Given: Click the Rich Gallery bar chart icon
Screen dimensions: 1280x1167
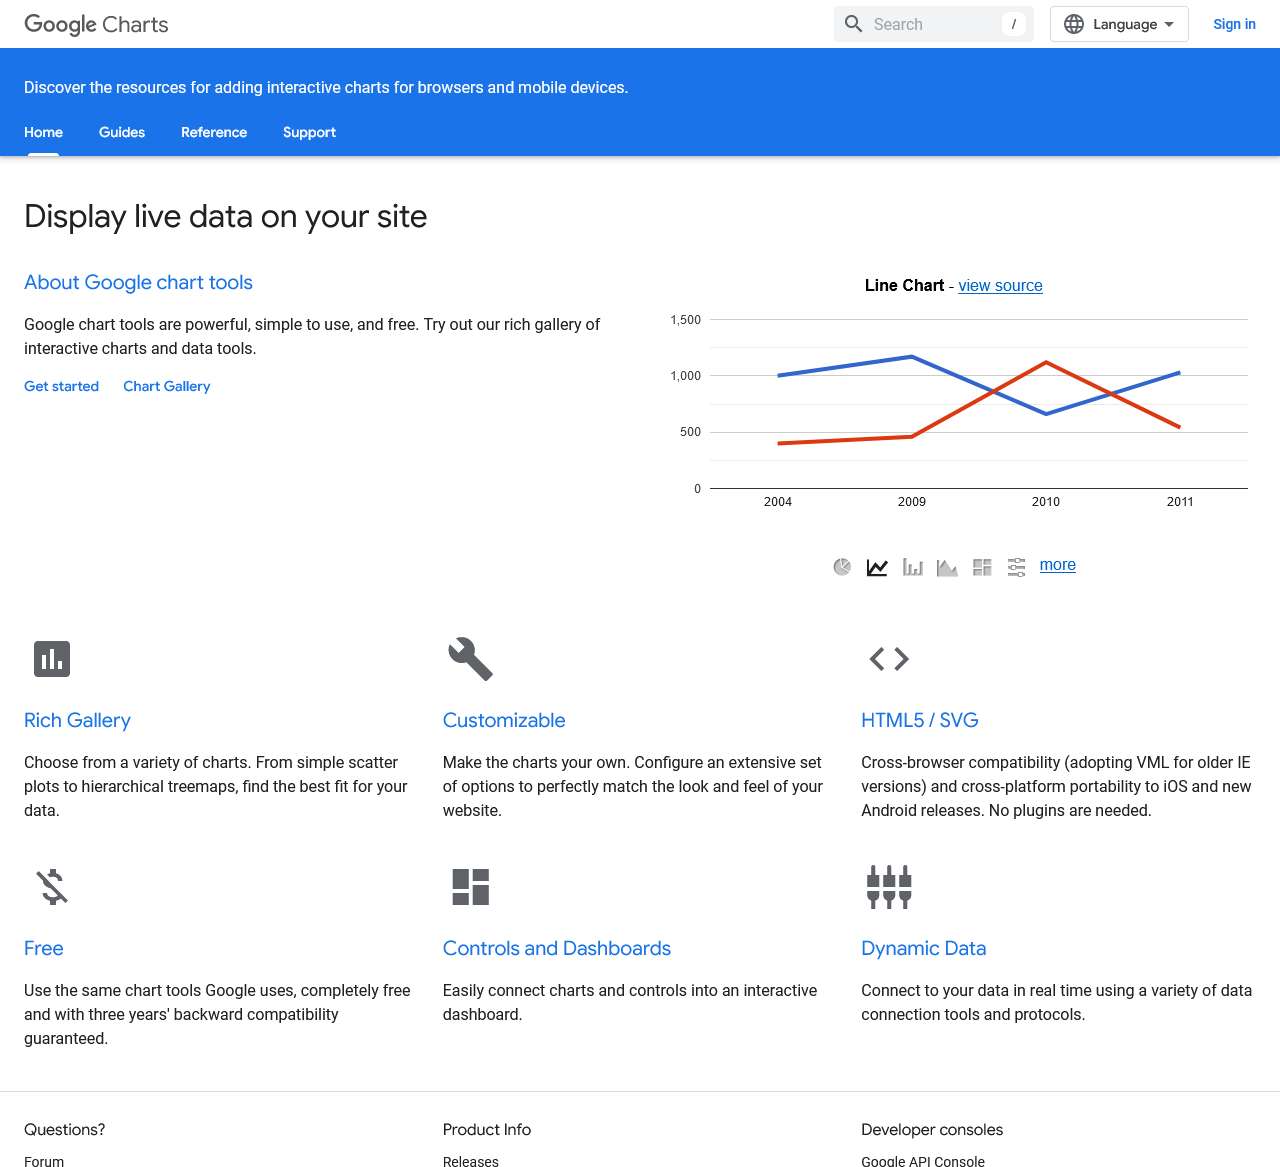Looking at the screenshot, I should pos(52,659).
